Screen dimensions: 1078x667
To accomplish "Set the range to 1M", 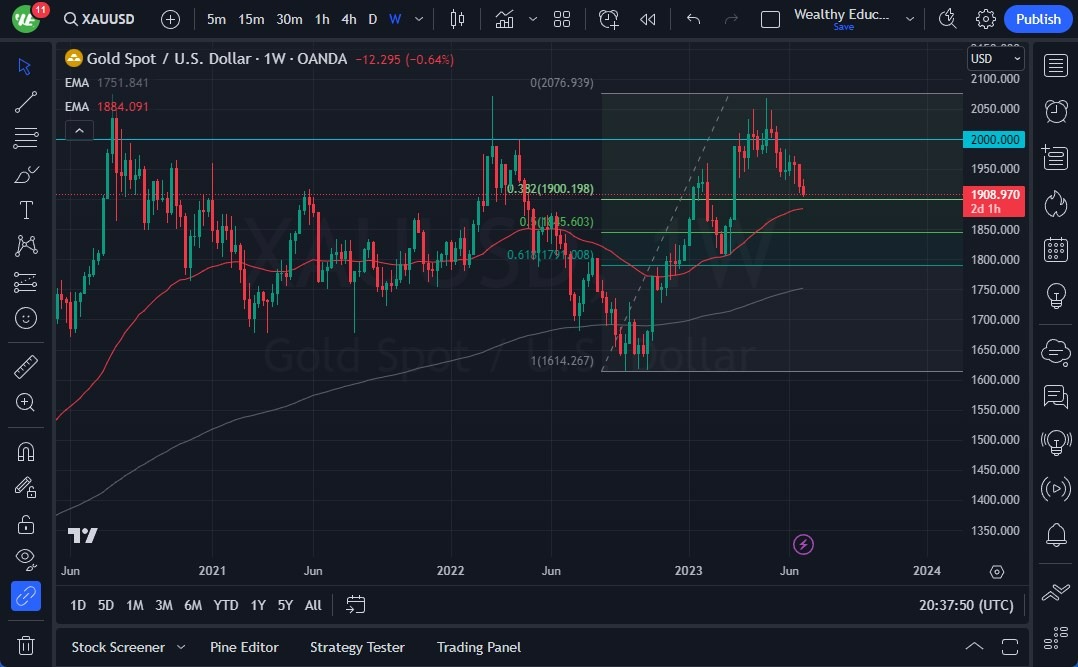I will [x=135, y=605].
